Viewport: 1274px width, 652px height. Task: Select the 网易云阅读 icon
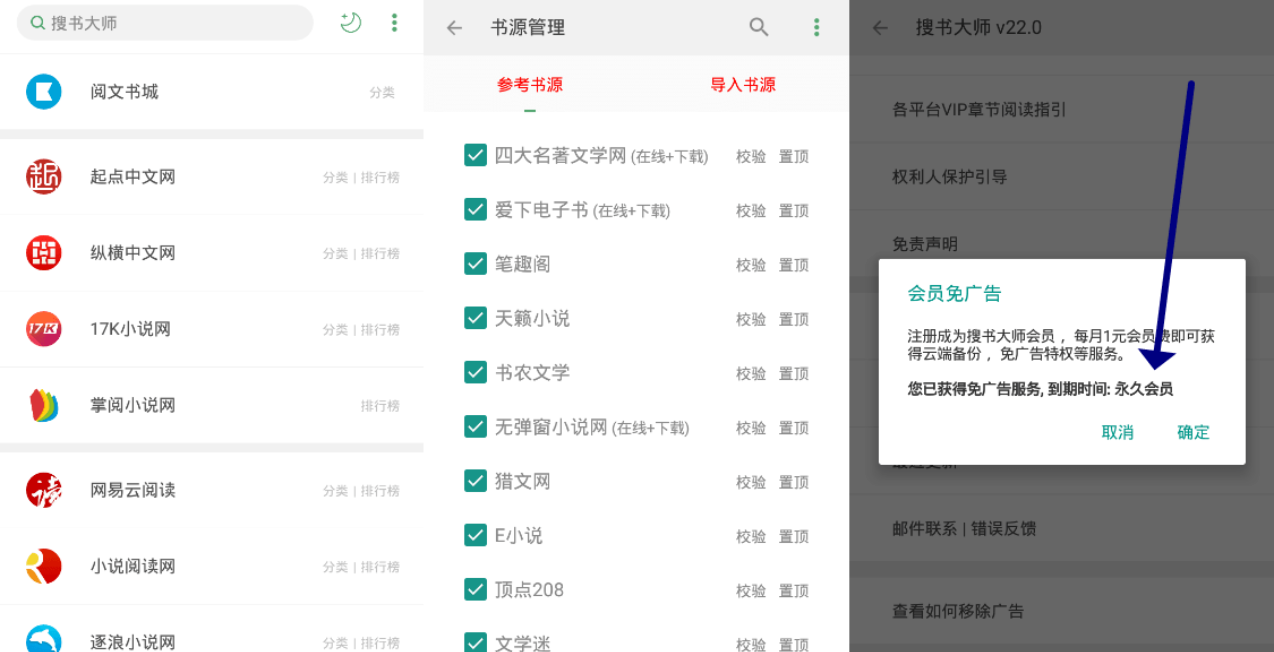click(x=43, y=490)
